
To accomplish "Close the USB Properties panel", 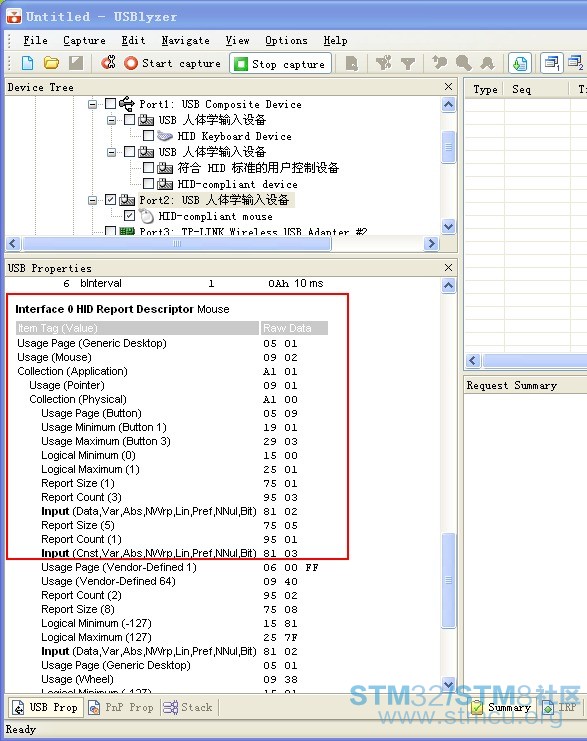I will (449, 267).
